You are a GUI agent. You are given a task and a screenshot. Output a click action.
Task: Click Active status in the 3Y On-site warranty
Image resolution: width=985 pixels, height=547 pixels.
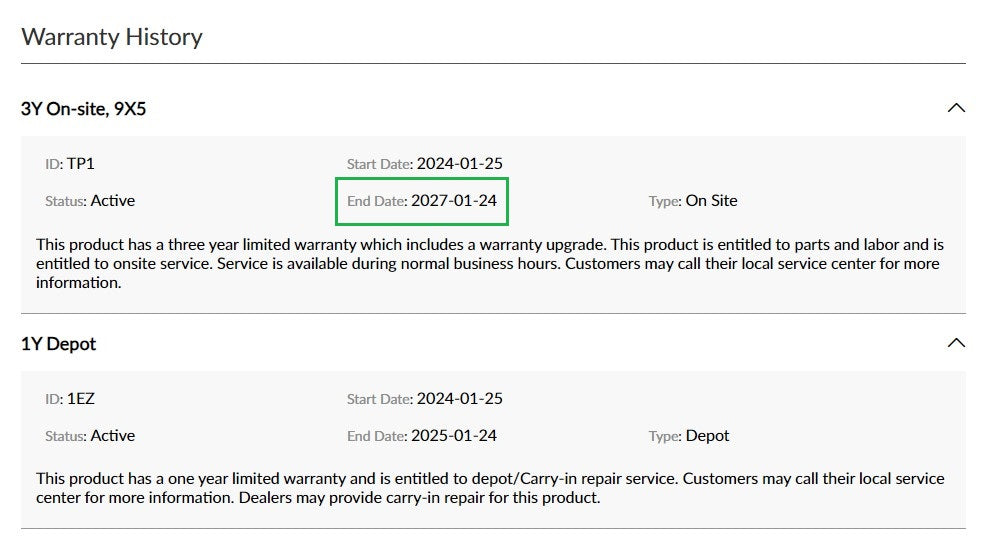coord(112,201)
